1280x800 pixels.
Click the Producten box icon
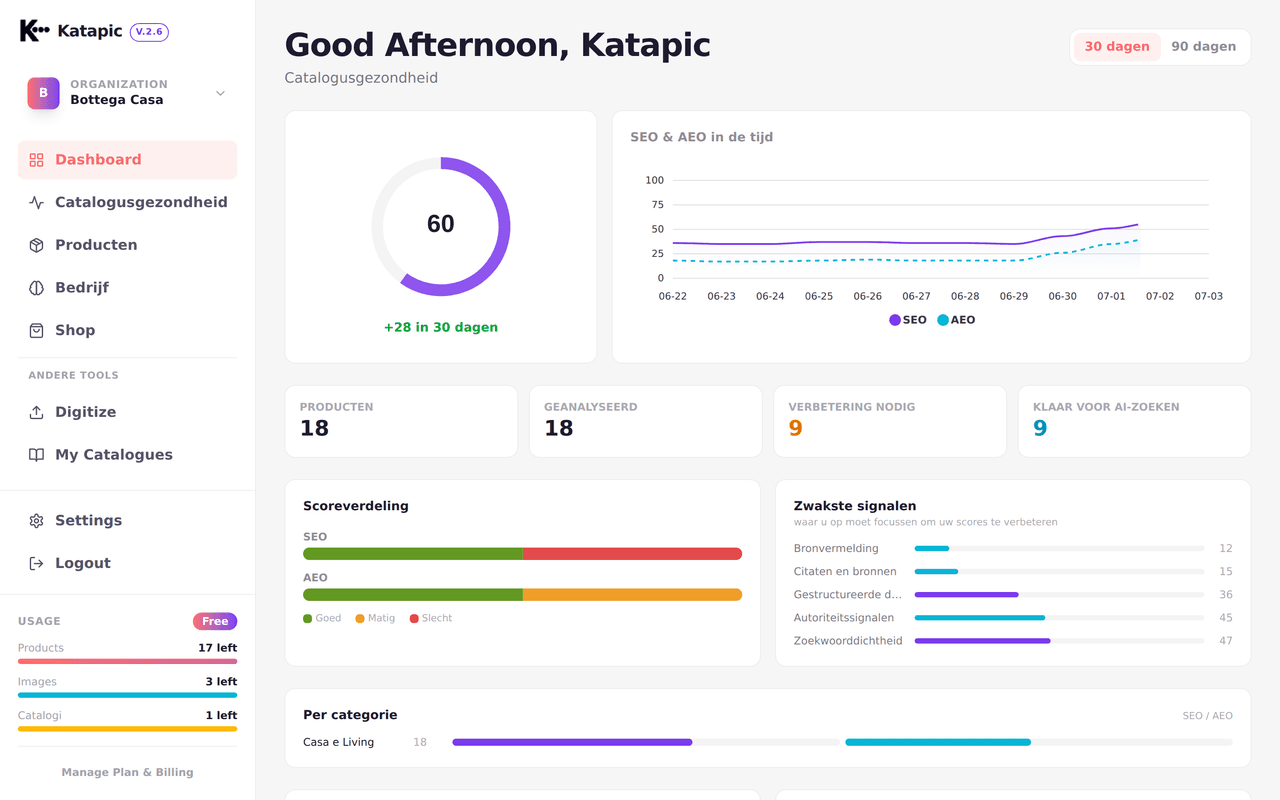coord(37,245)
